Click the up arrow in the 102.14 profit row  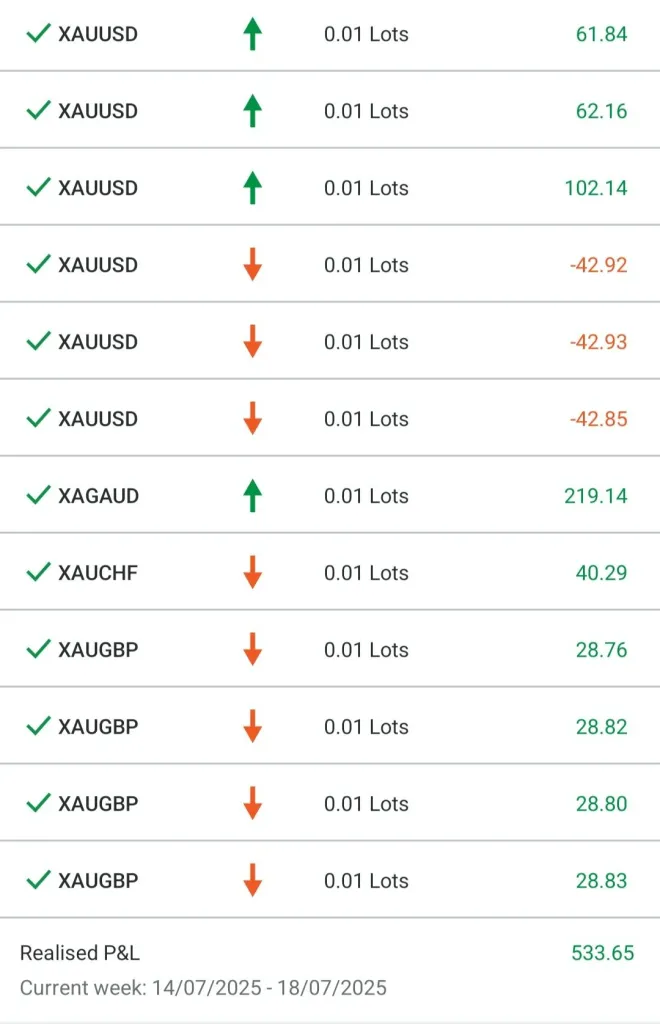252,188
